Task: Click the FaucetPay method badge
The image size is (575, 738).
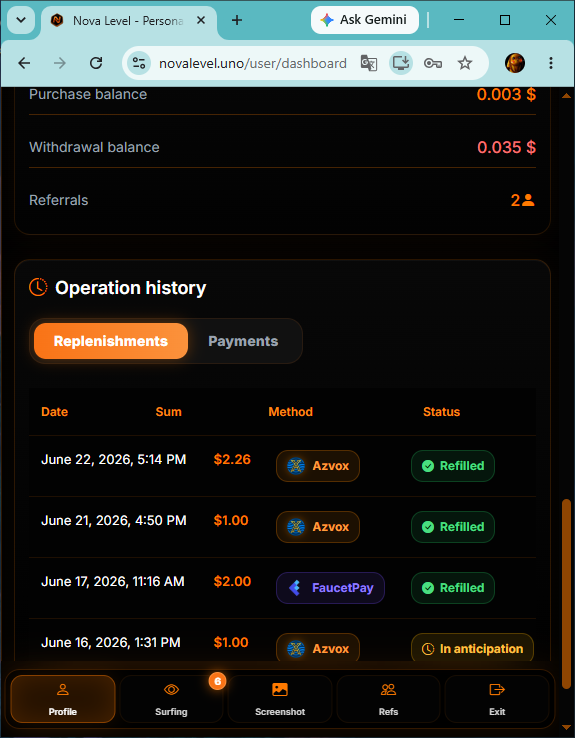Action: [330, 588]
